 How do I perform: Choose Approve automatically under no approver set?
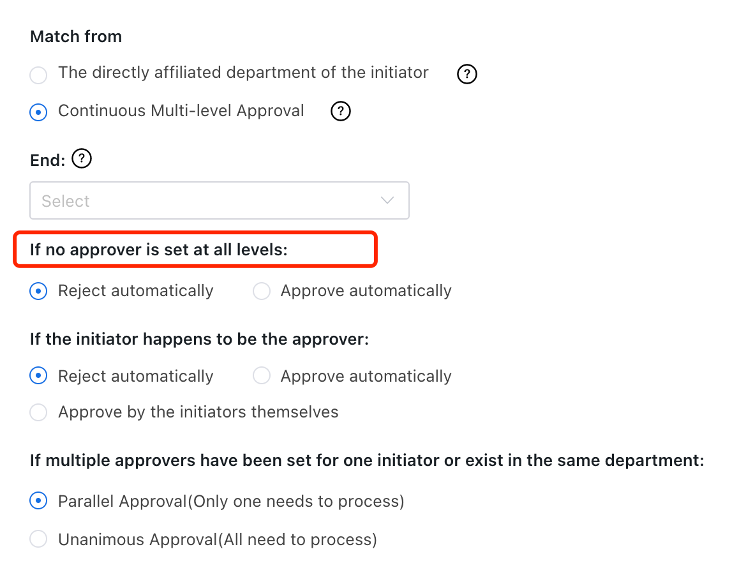[x=261, y=292]
